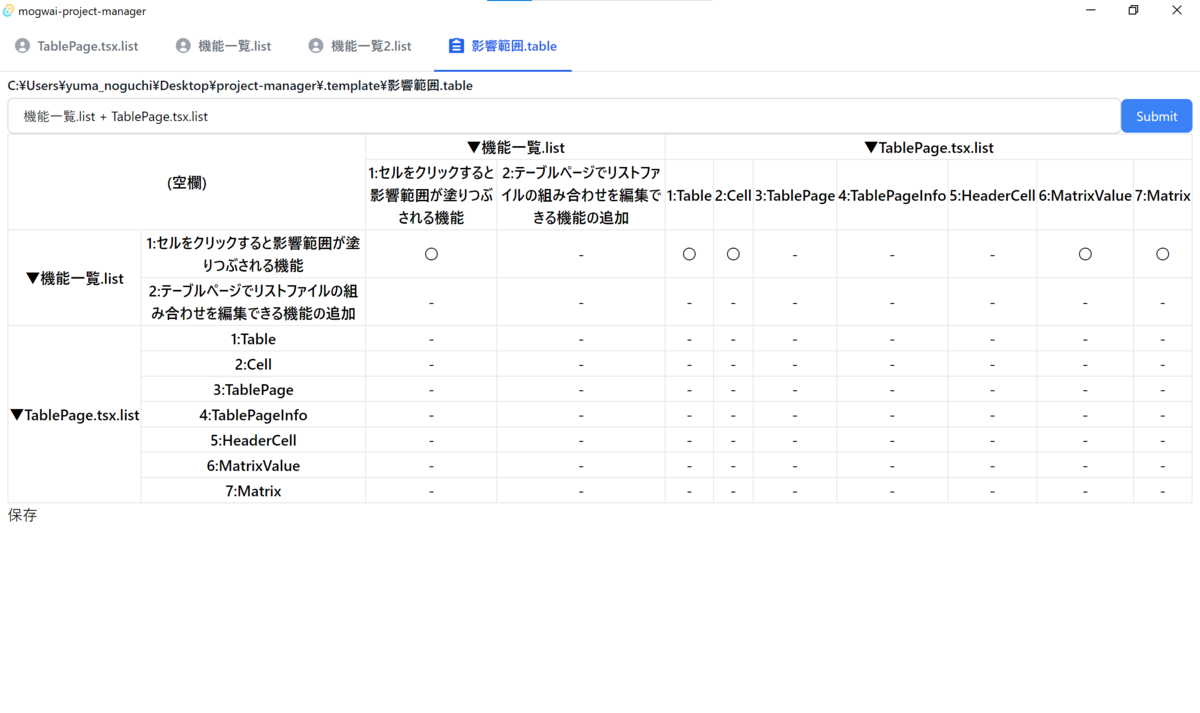Screen dimensions: 1200x713
Task: Select row header 2:テーブルページでリストファイルの組み合わせを編集できる機能の追加
Action: (253, 302)
